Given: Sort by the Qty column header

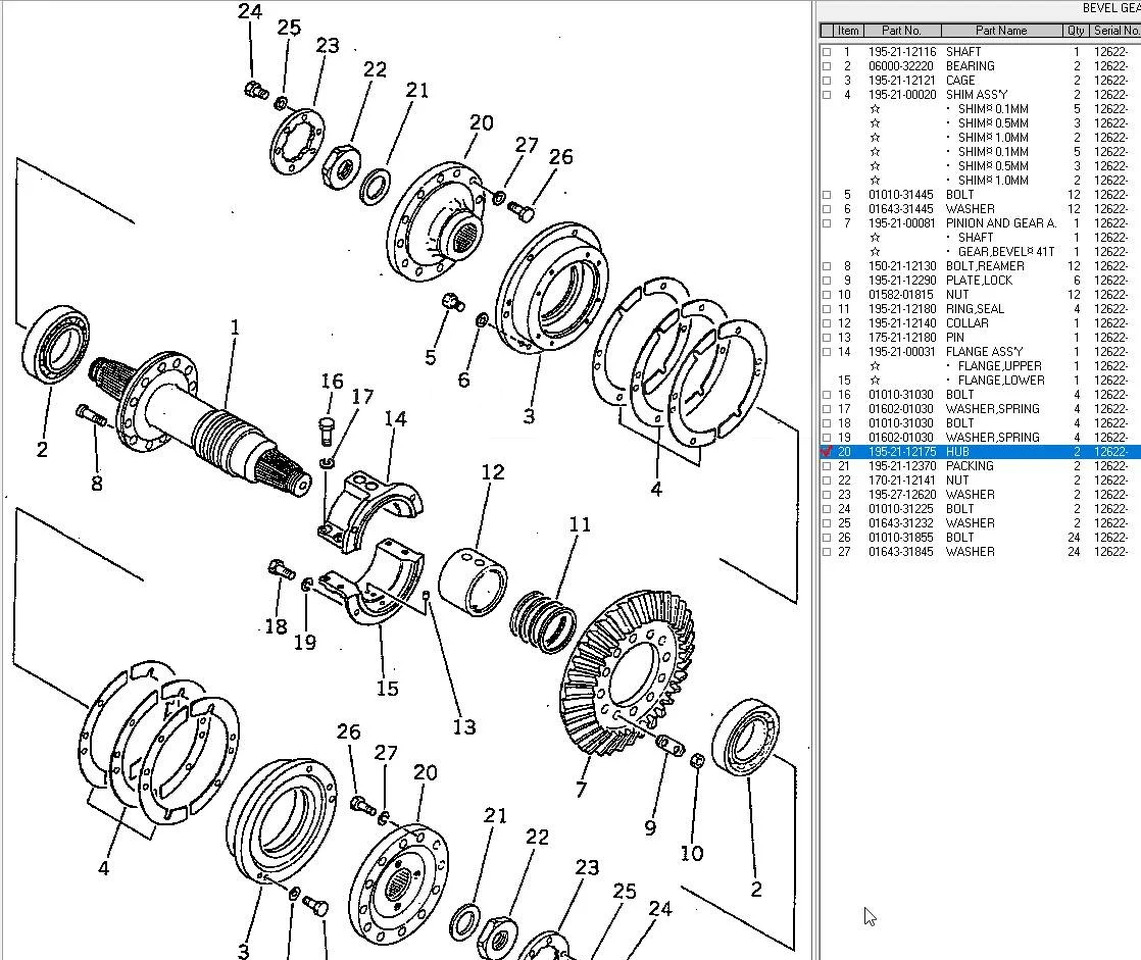Looking at the screenshot, I should point(1076,31).
